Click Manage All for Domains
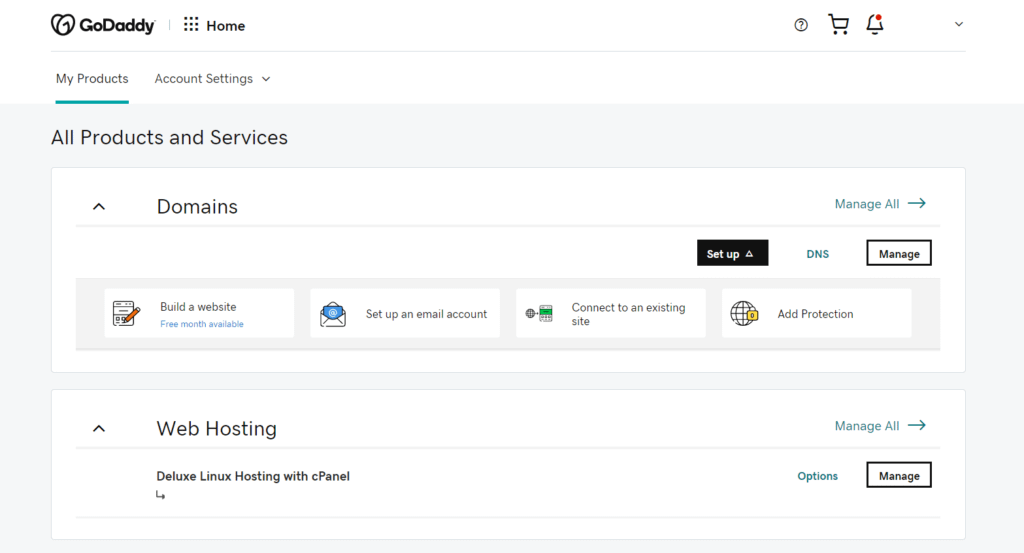 tap(880, 204)
